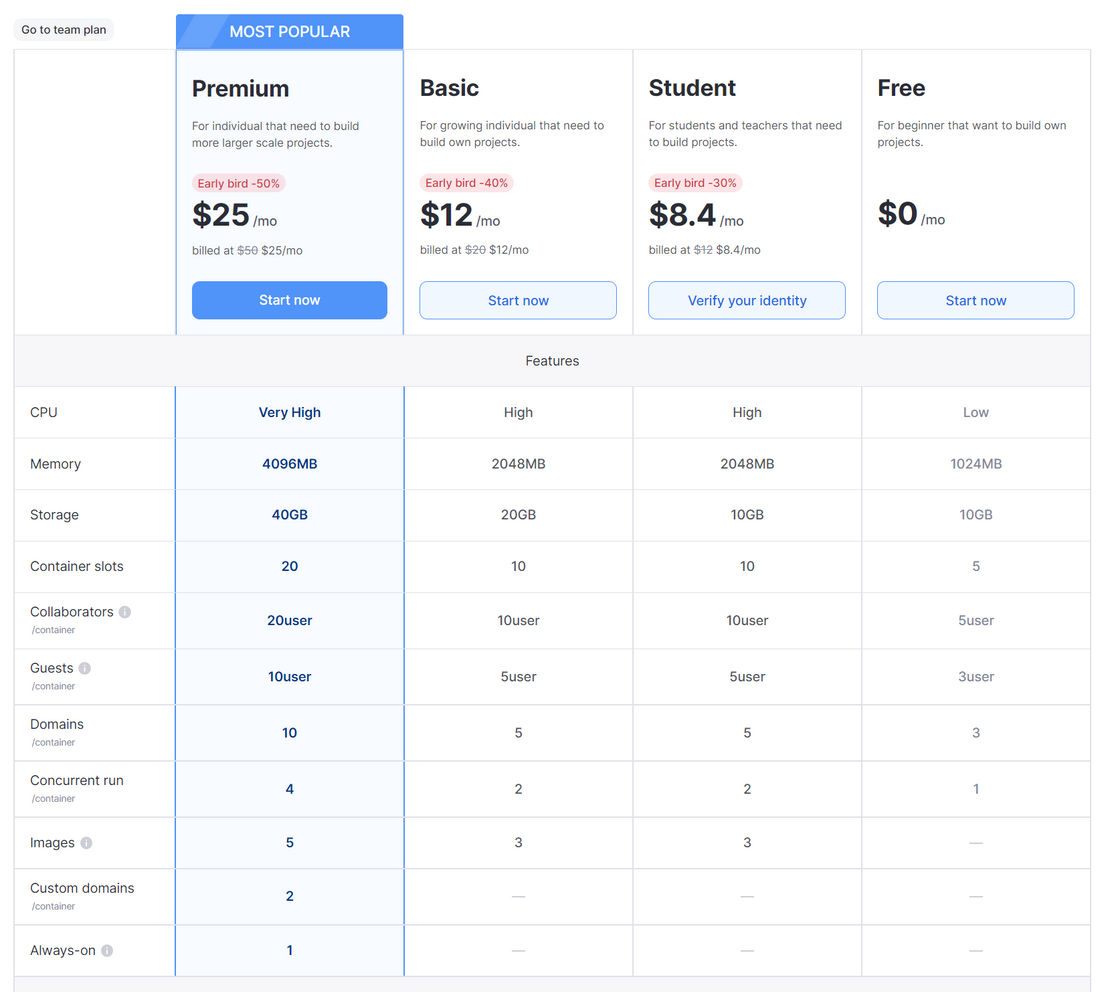Click 'billed at $50 $25/mo' text

click(x=247, y=251)
